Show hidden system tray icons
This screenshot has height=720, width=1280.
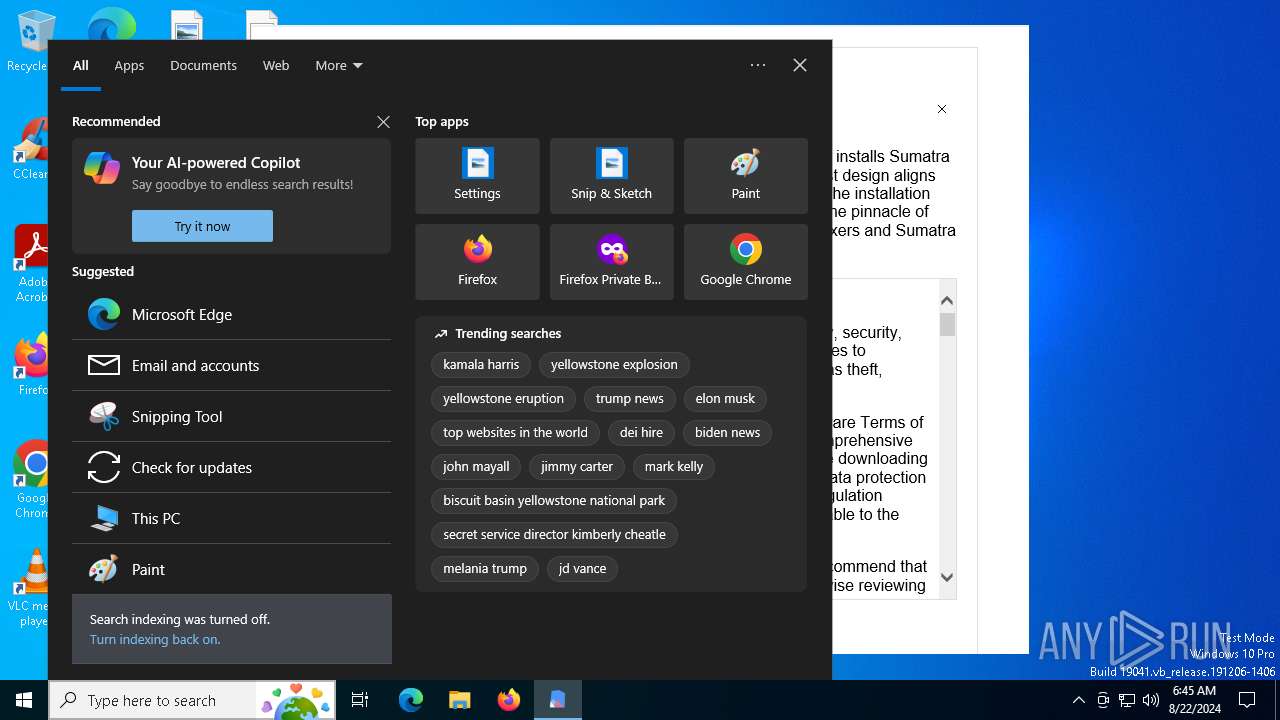(1078, 700)
